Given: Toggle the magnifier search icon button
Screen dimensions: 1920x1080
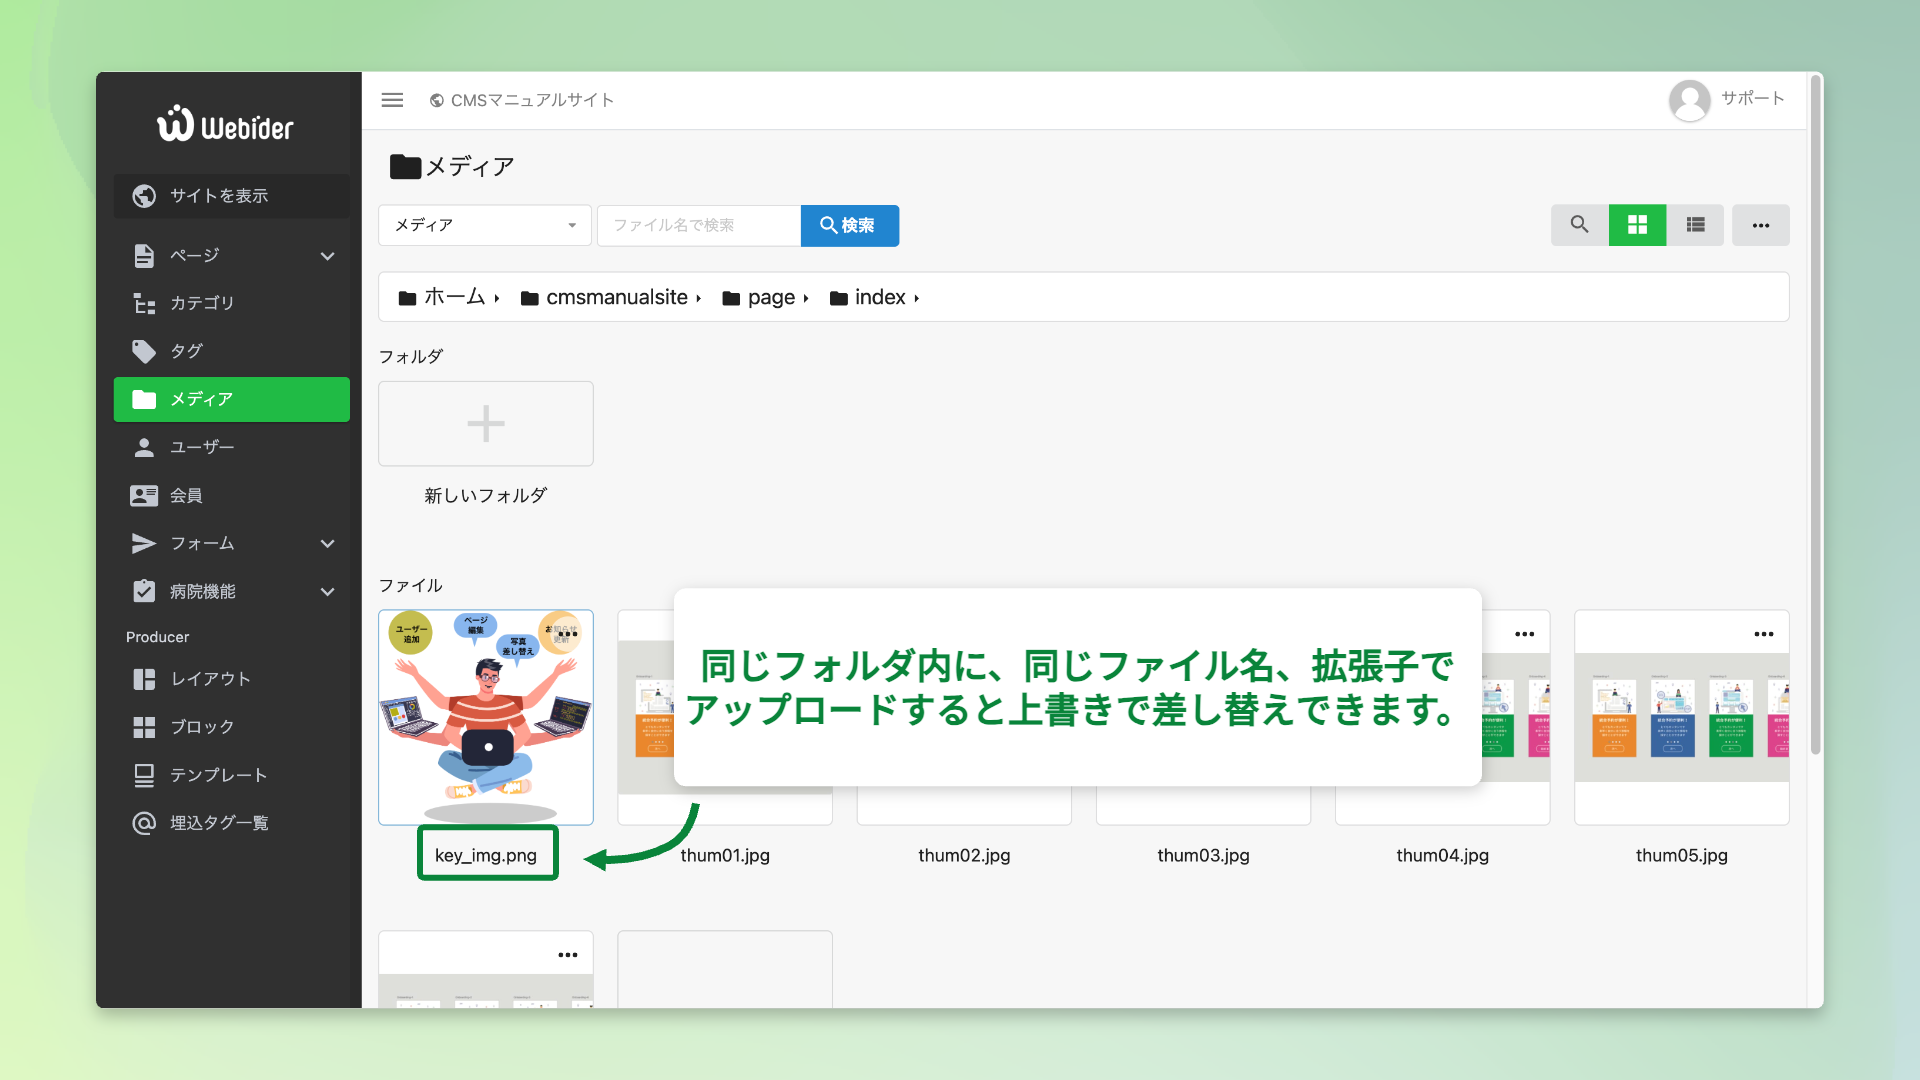Looking at the screenshot, I should click(1579, 225).
